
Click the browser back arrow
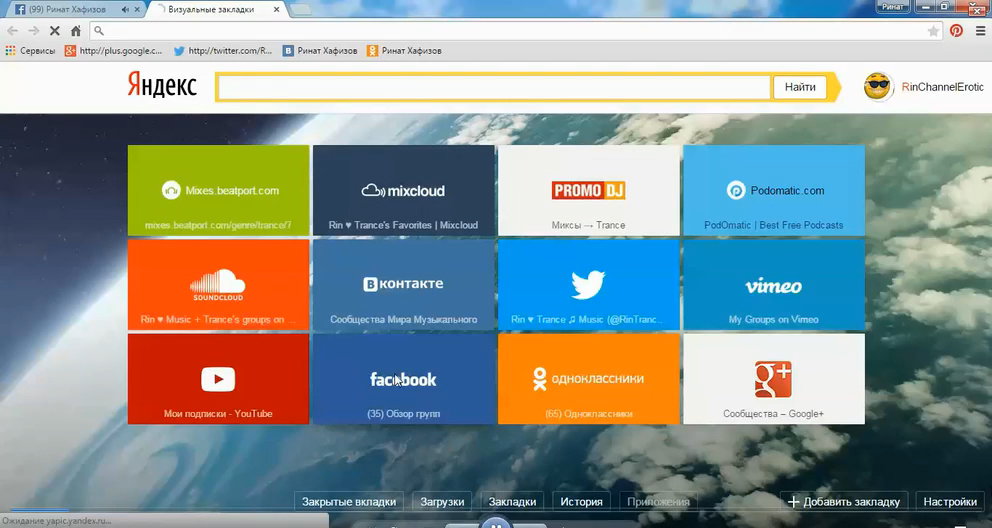[13, 30]
